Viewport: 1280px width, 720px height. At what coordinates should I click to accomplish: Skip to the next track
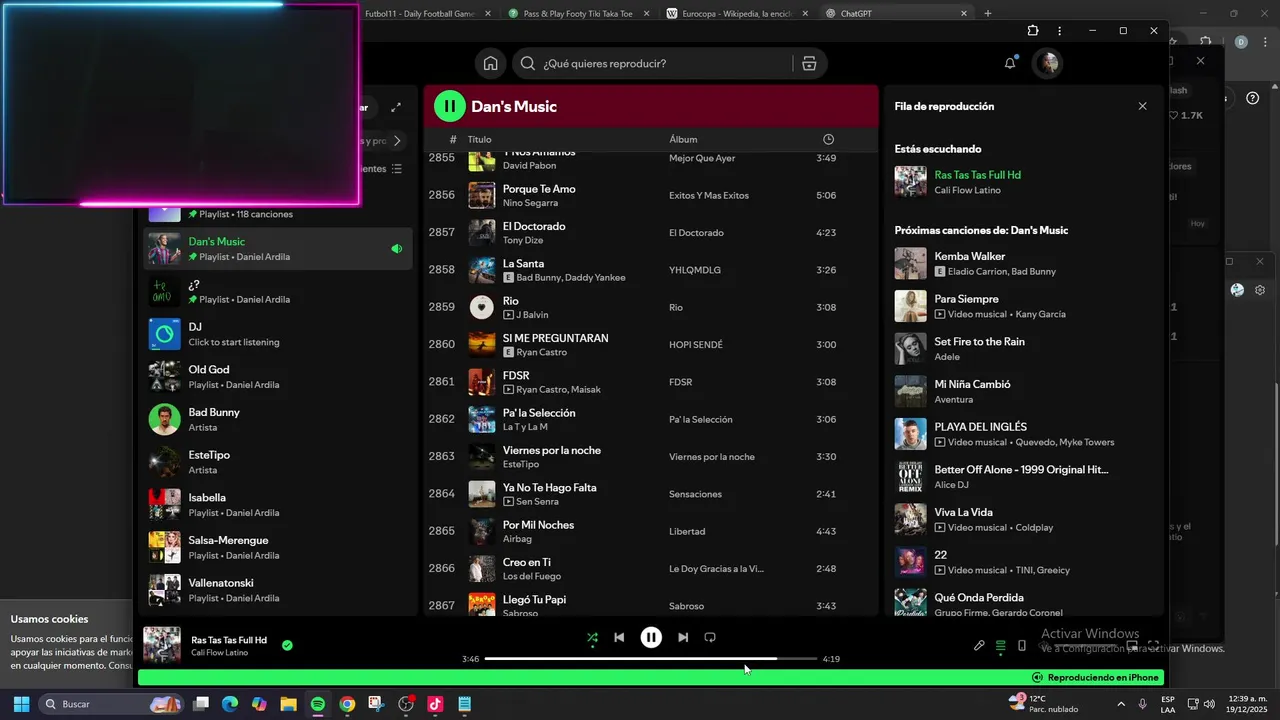coord(683,637)
